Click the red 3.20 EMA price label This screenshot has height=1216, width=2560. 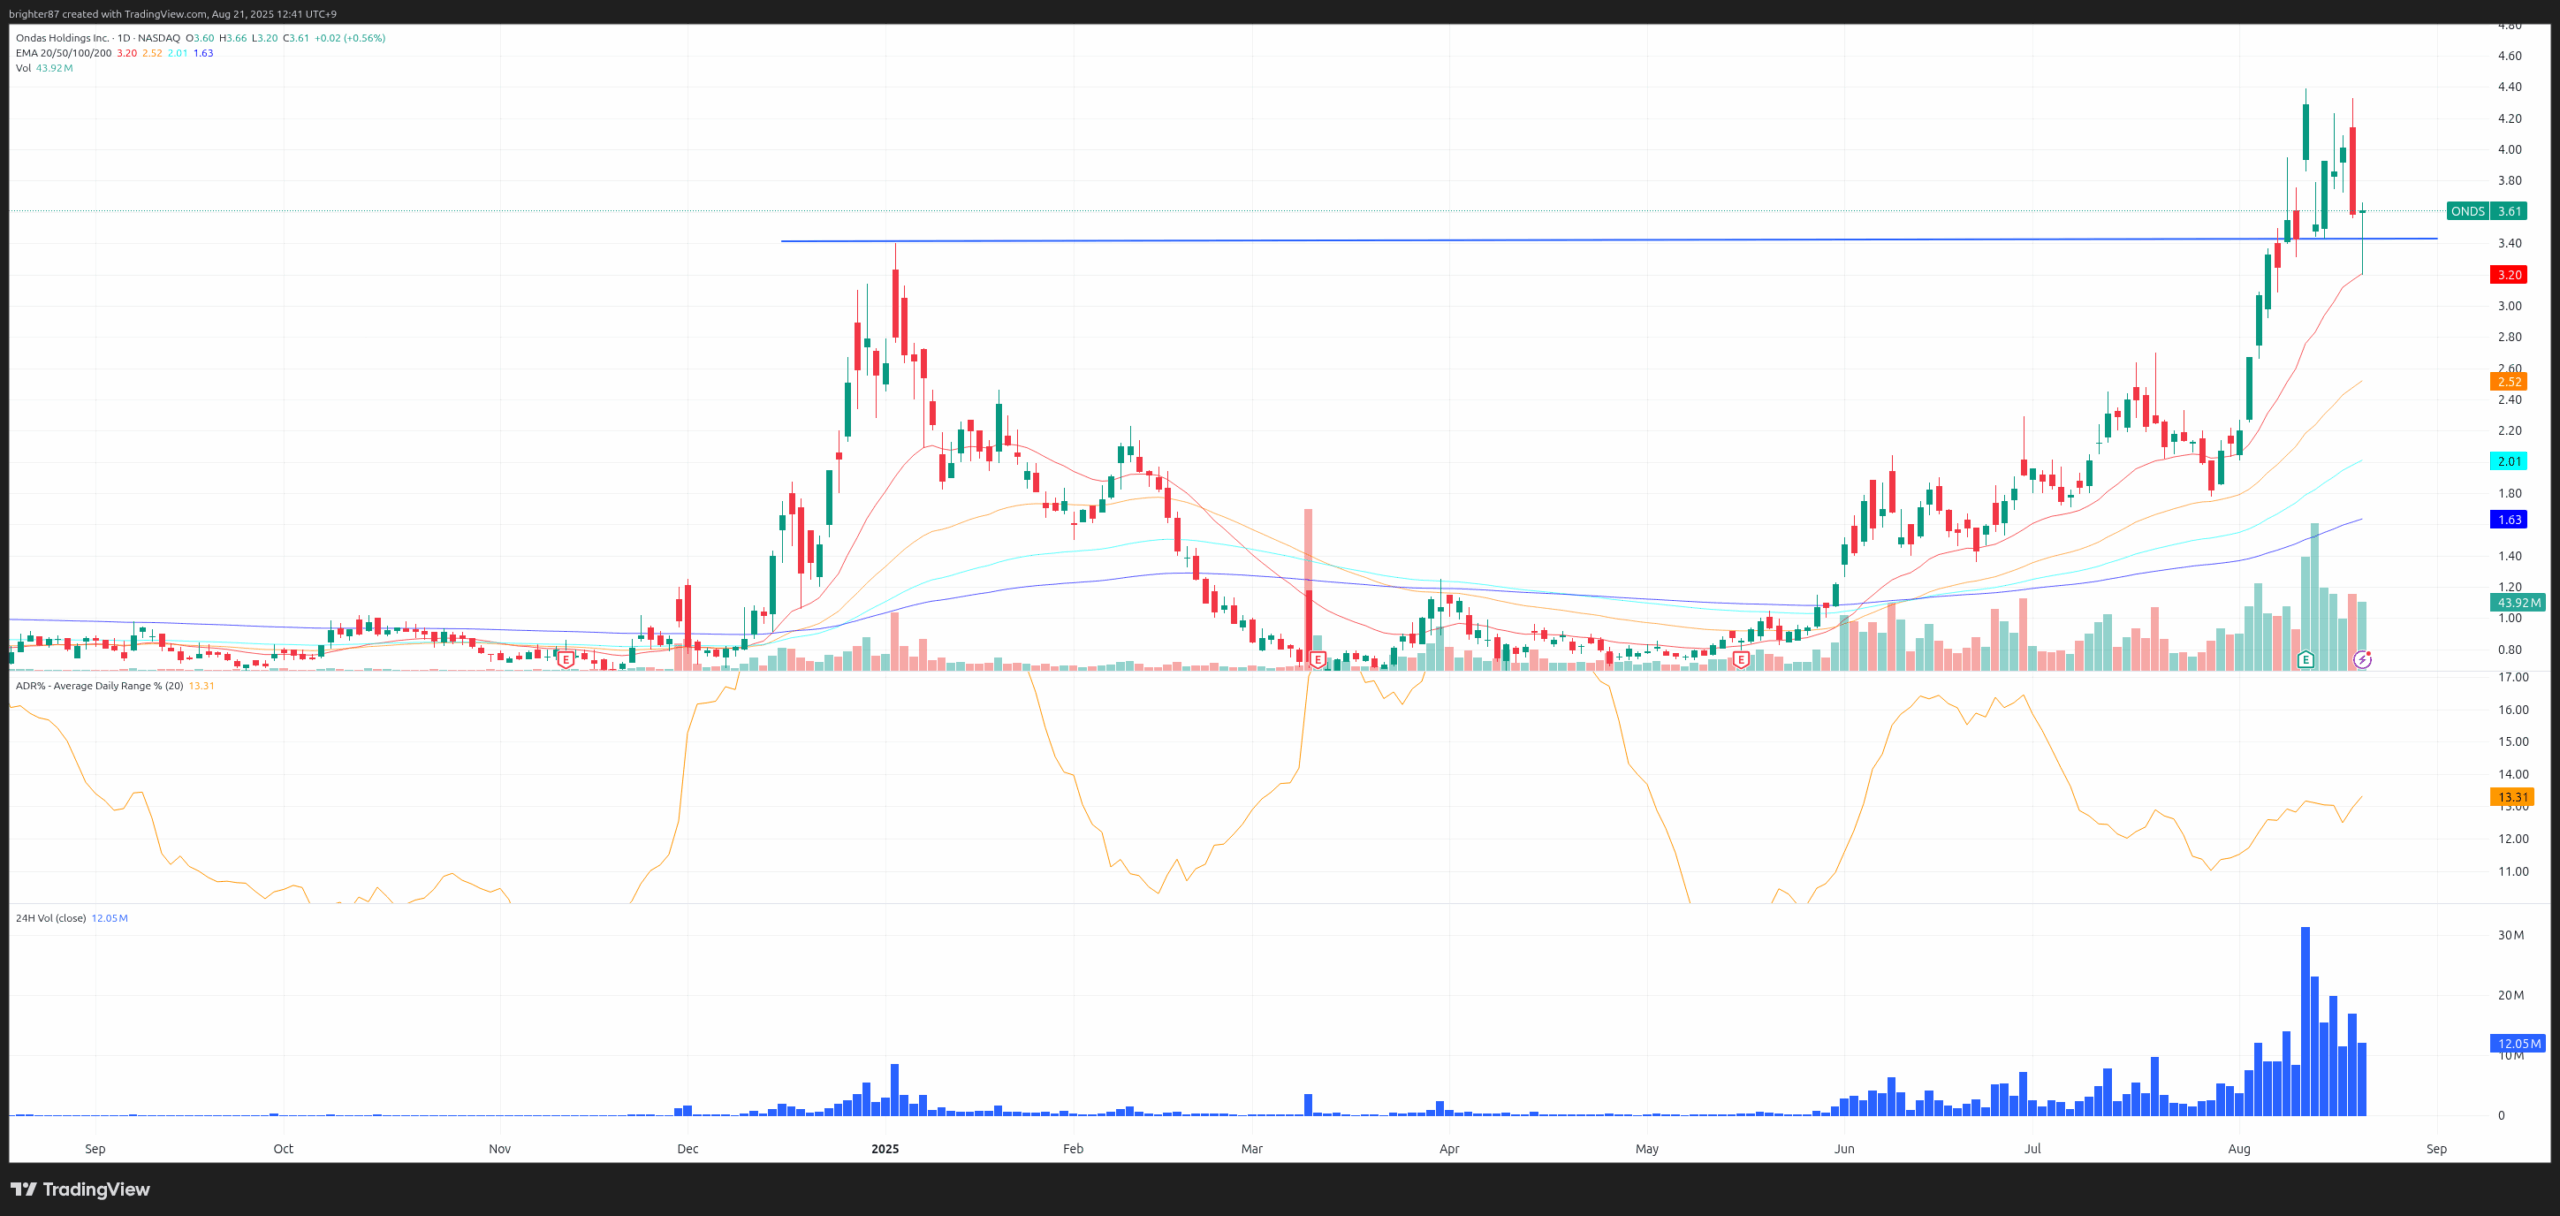pyautogui.click(x=2508, y=275)
